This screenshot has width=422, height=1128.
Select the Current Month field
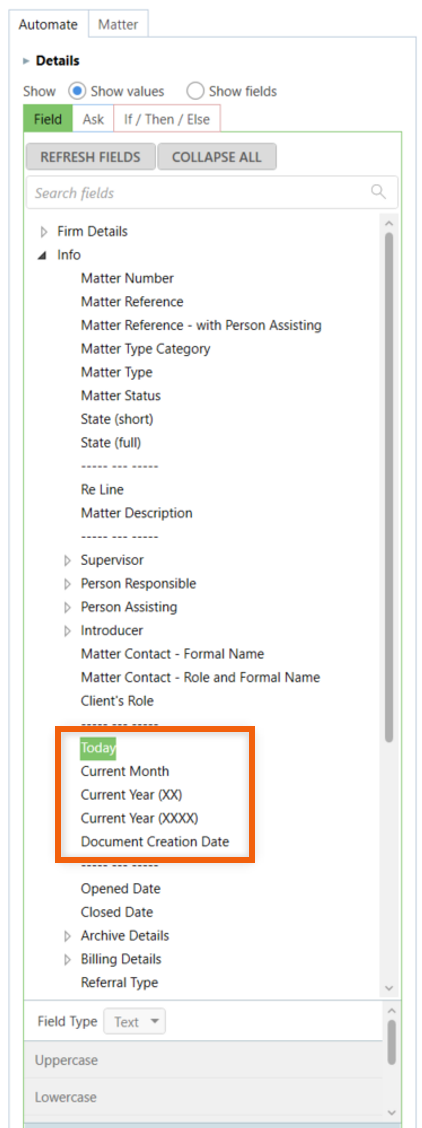click(125, 771)
